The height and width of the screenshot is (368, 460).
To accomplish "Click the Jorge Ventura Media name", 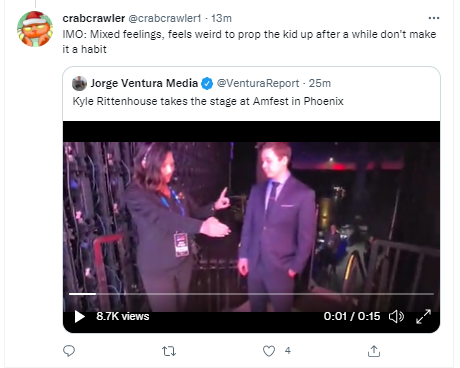I will point(144,83).
